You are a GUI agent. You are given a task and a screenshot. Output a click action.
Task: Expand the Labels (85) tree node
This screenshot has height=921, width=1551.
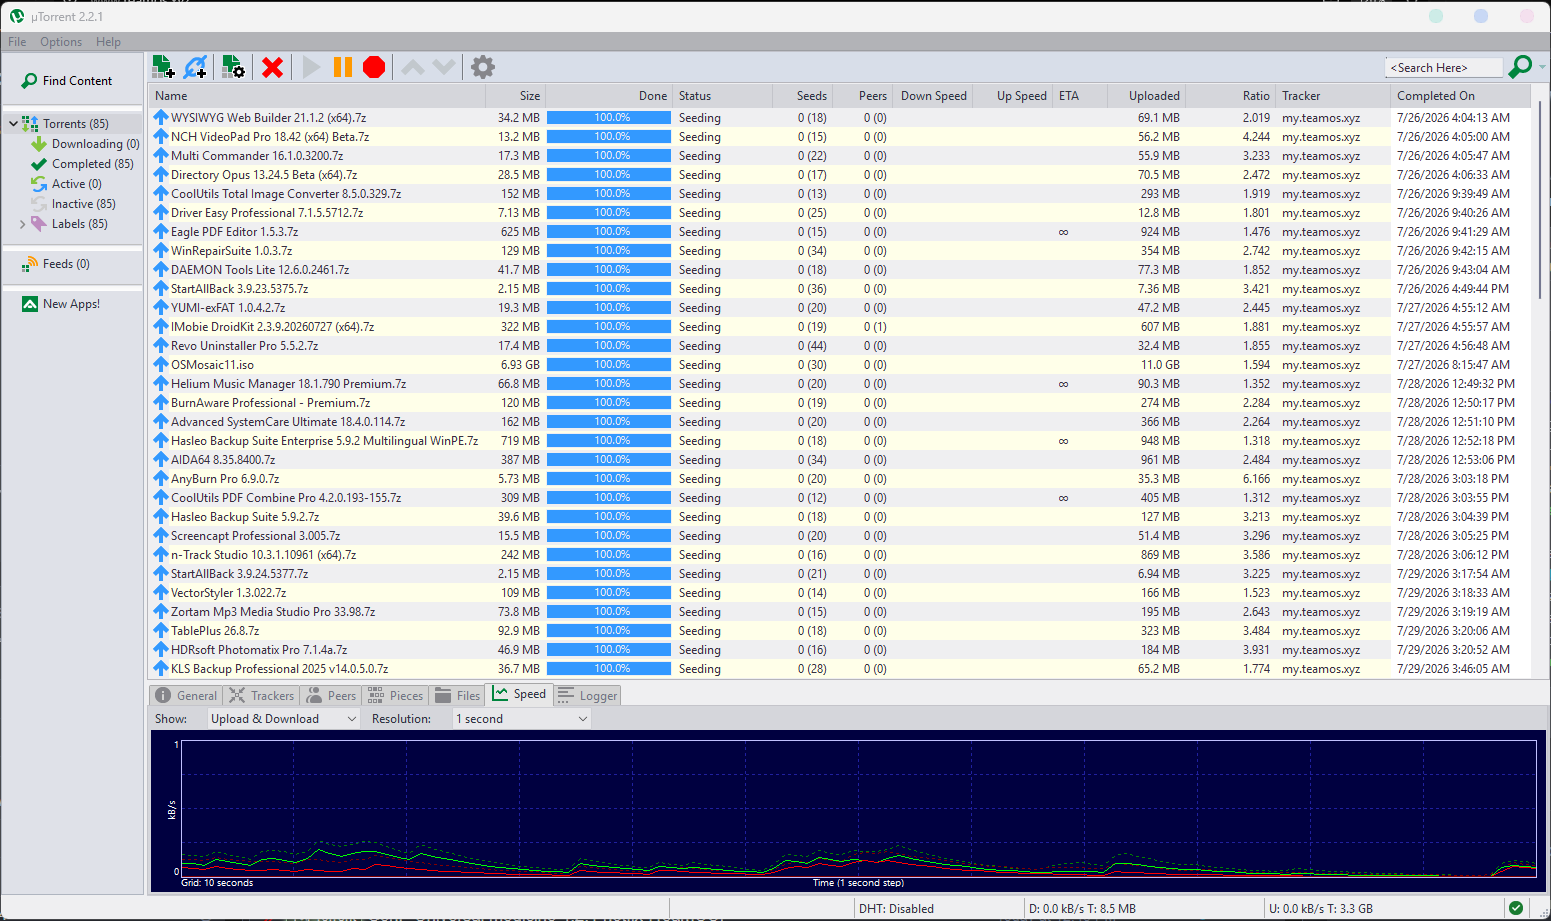23,224
